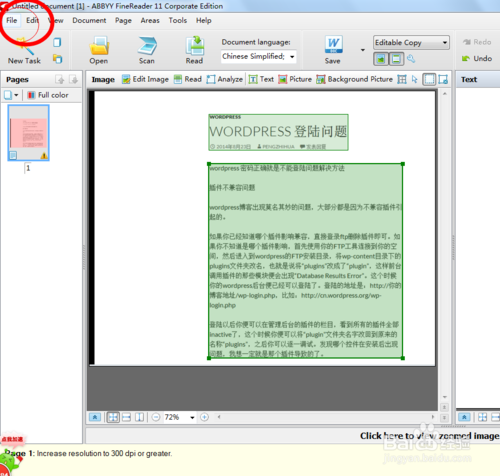Select the Text area tool
500x476 pixels.
(x=261, y=79)
